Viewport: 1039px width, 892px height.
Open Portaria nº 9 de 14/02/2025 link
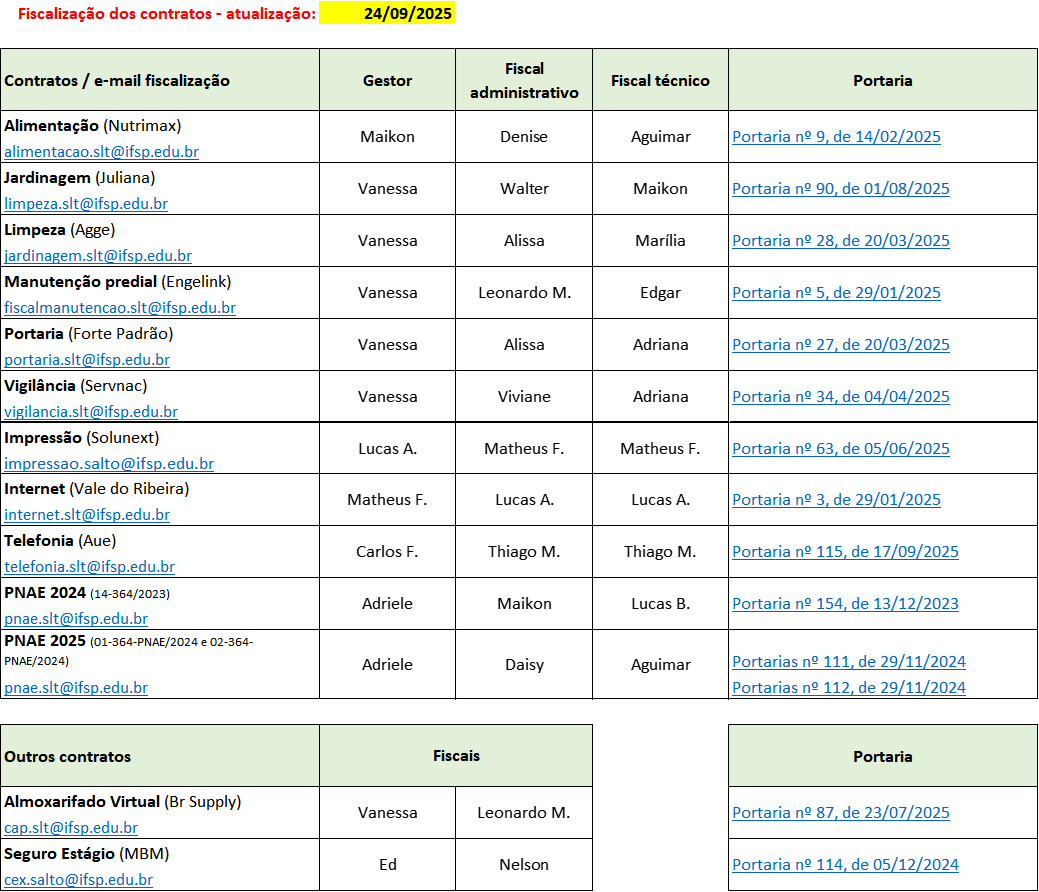[836, 137]
